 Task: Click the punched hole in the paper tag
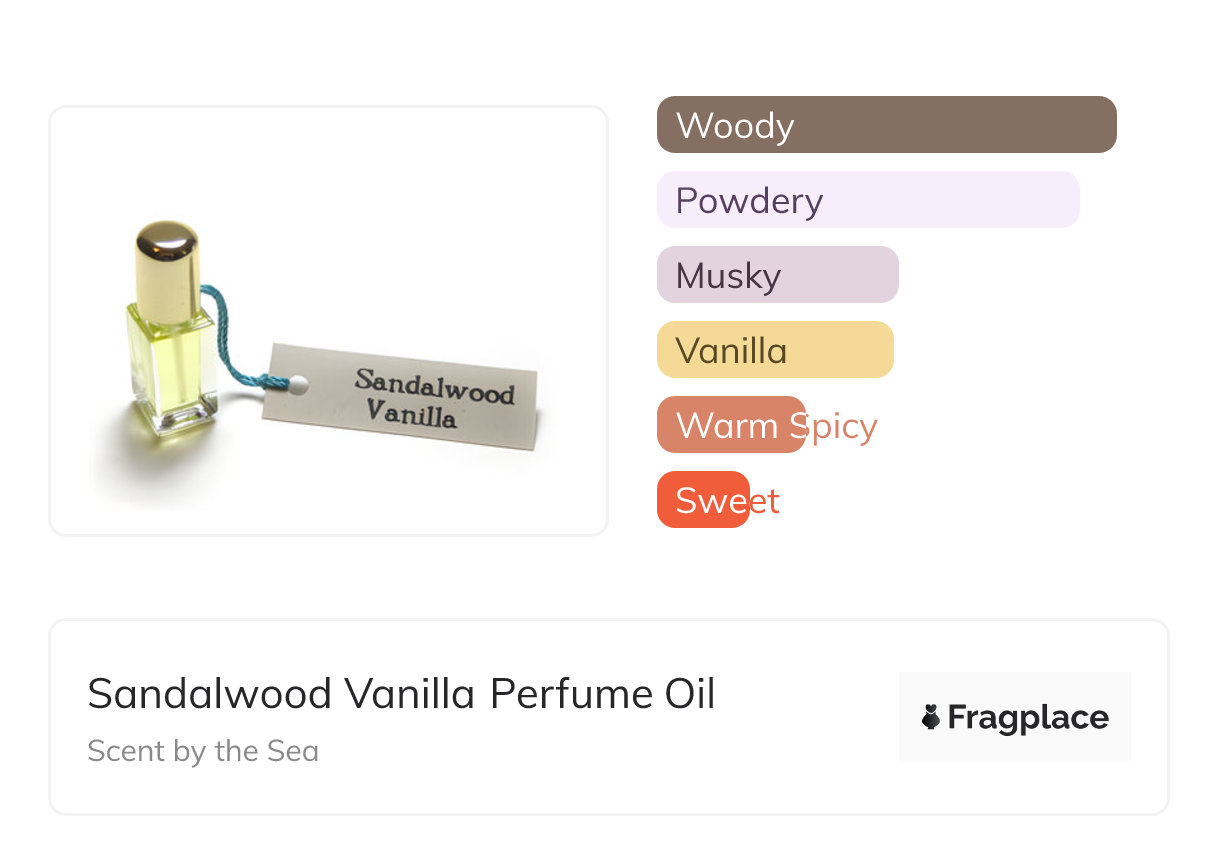tap(296, 382)
